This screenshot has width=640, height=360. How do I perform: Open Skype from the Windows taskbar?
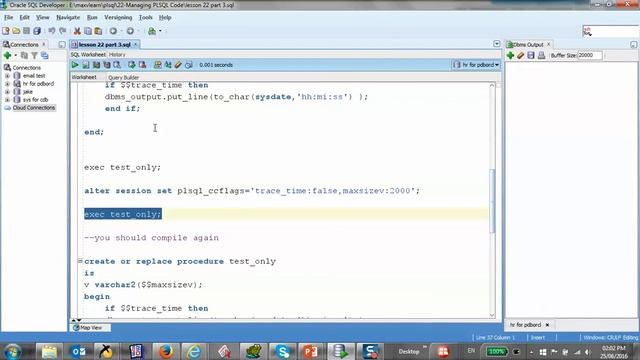tap(282, 351)
